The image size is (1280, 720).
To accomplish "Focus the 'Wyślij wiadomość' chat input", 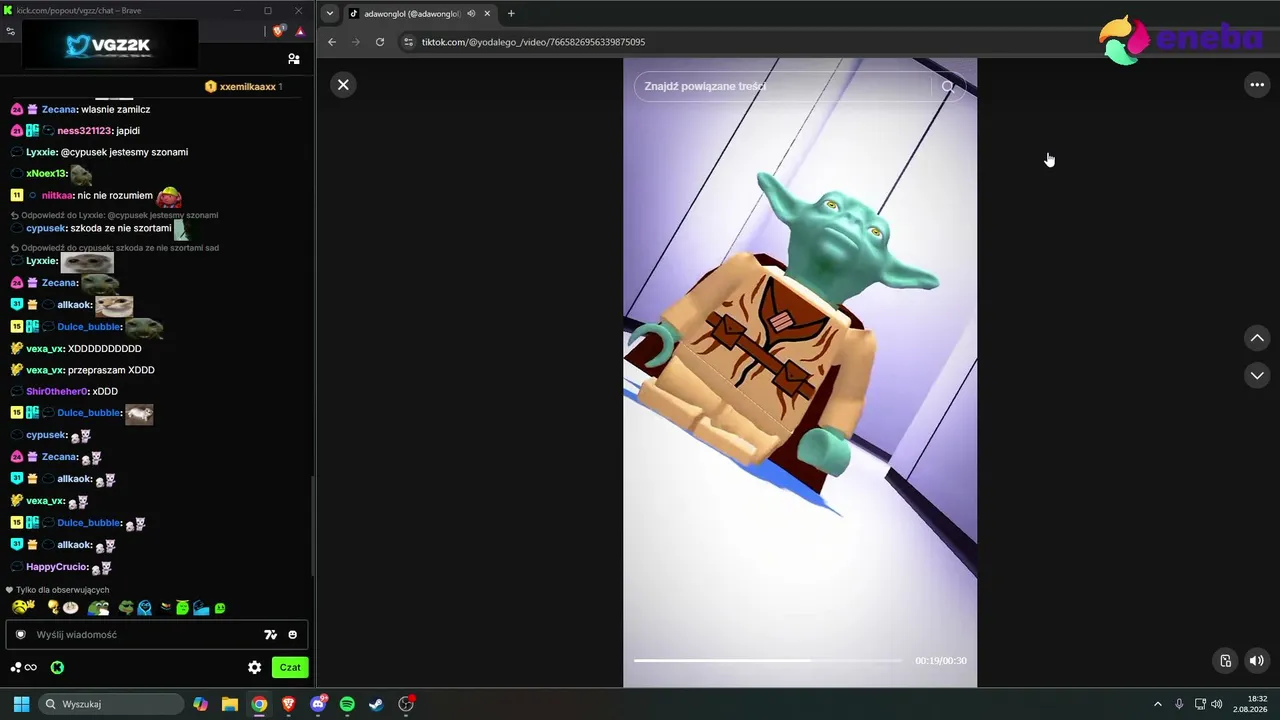I will pos(145,634).
